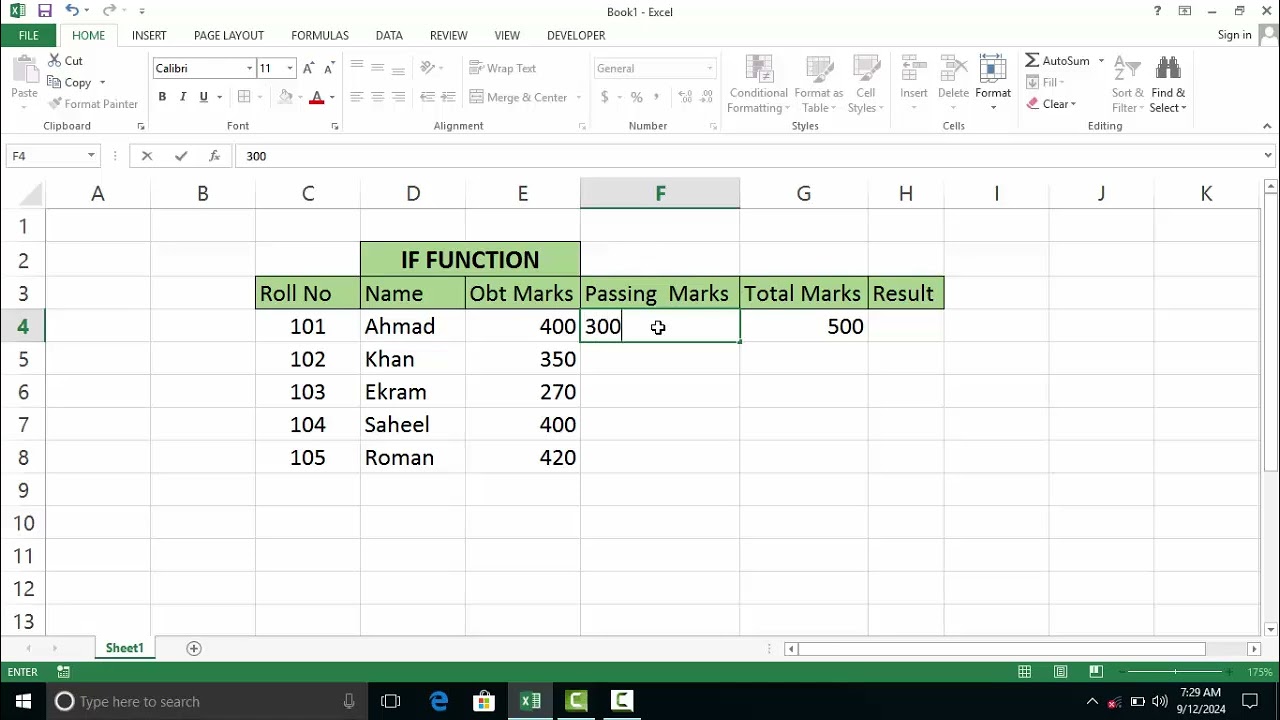Expand the Copy options arrow
This screenshot has width=1280, height=720.
[x=102, y=83]
